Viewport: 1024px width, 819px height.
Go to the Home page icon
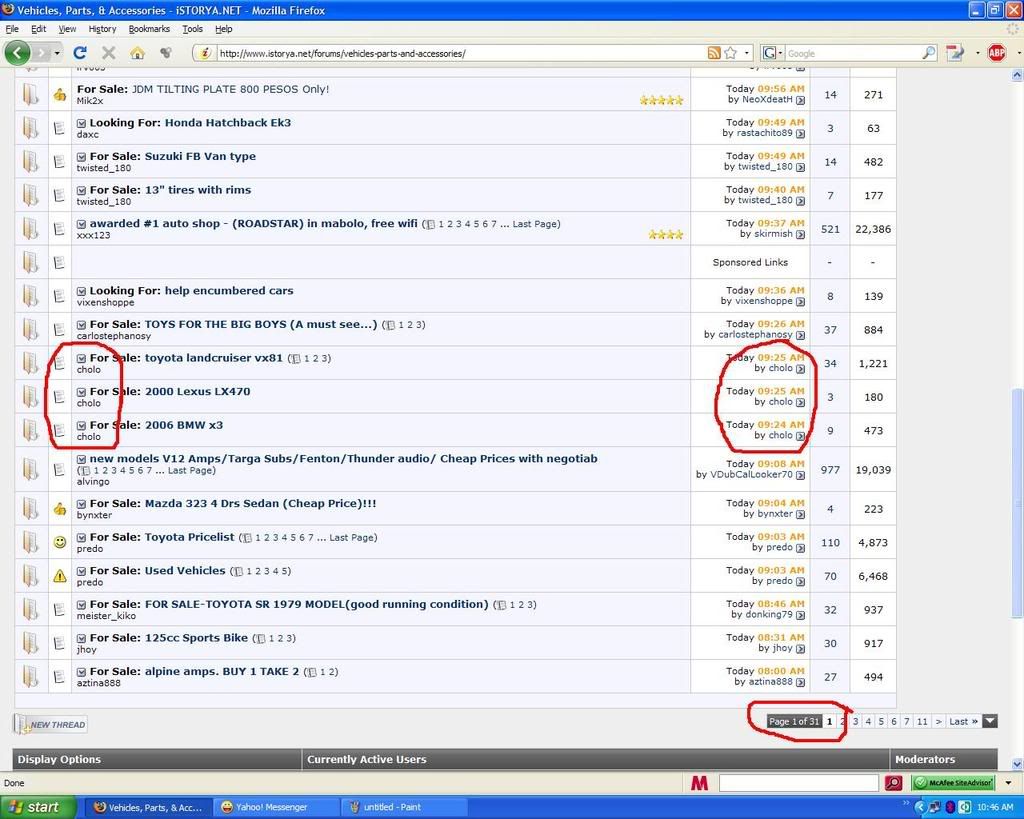(137, 53)
